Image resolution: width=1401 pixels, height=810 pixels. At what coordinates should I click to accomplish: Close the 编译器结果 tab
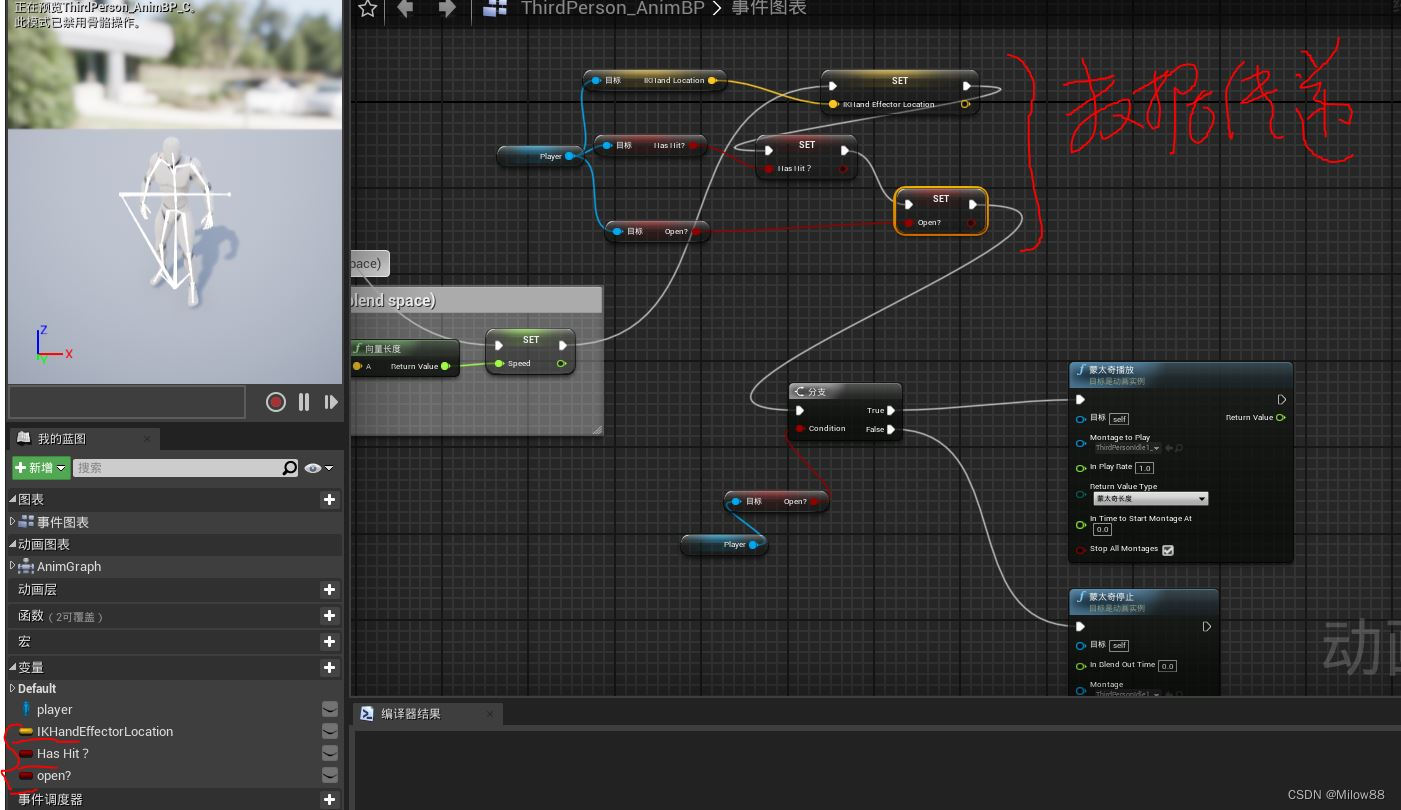(x=490, y=714)
